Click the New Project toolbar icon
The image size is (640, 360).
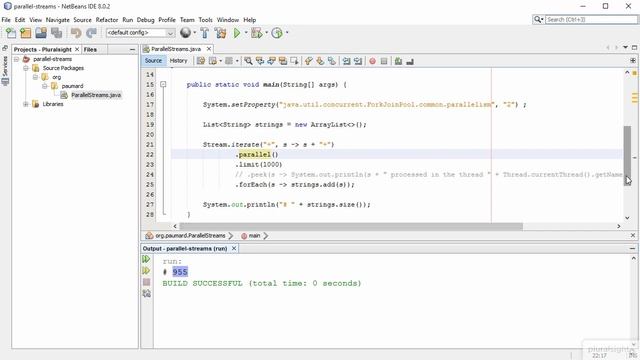pos(25,33)
